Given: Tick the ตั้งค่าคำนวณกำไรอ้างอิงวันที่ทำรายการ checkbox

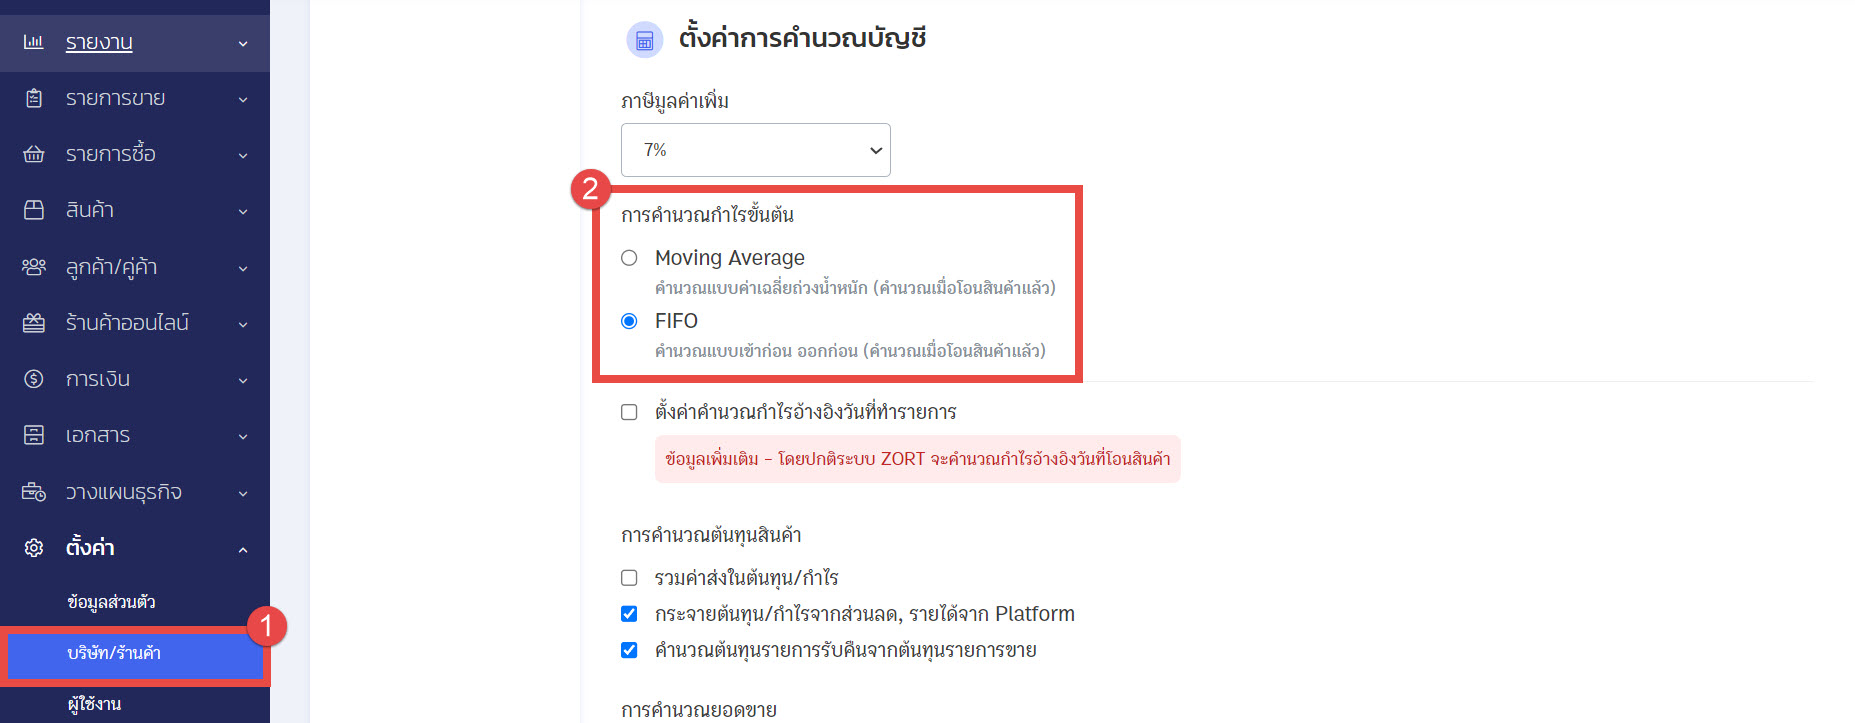Looking at the screenshot, I should click(x=629, y=412).
